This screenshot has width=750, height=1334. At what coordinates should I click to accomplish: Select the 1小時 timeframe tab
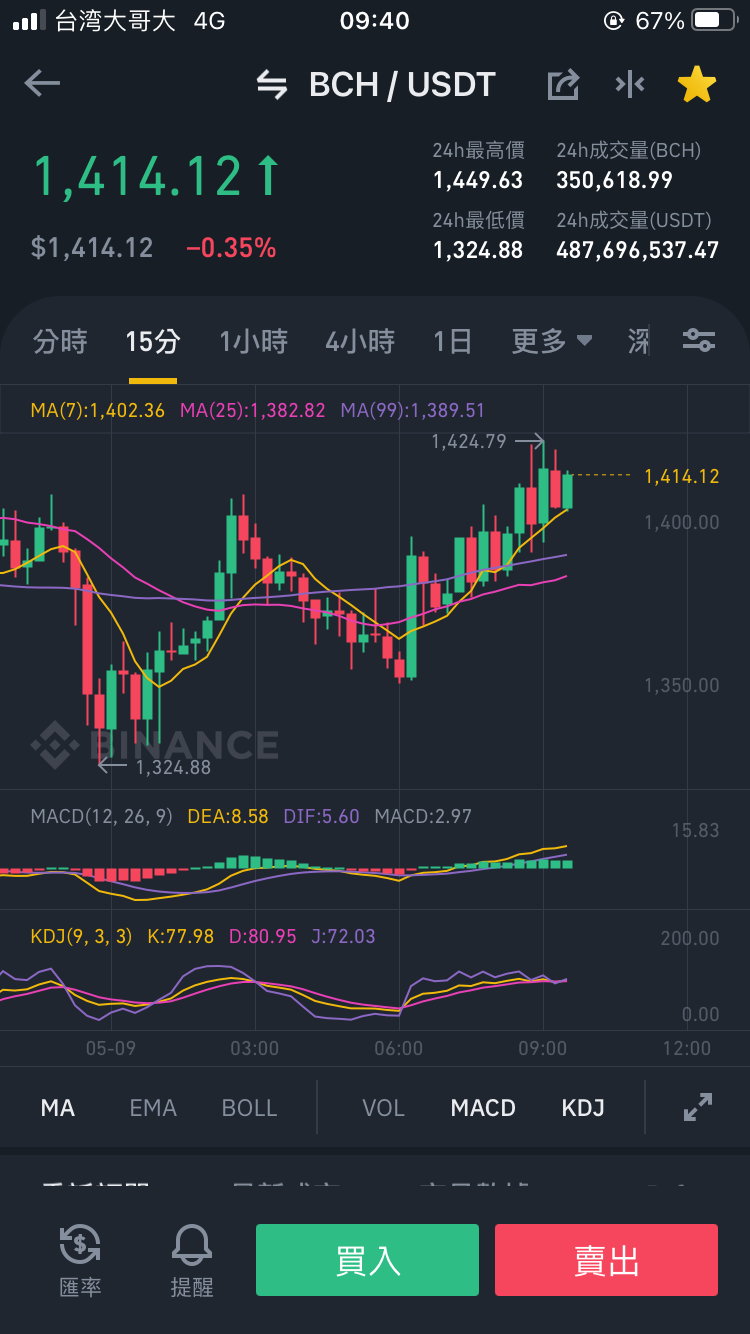pos(254,341)
